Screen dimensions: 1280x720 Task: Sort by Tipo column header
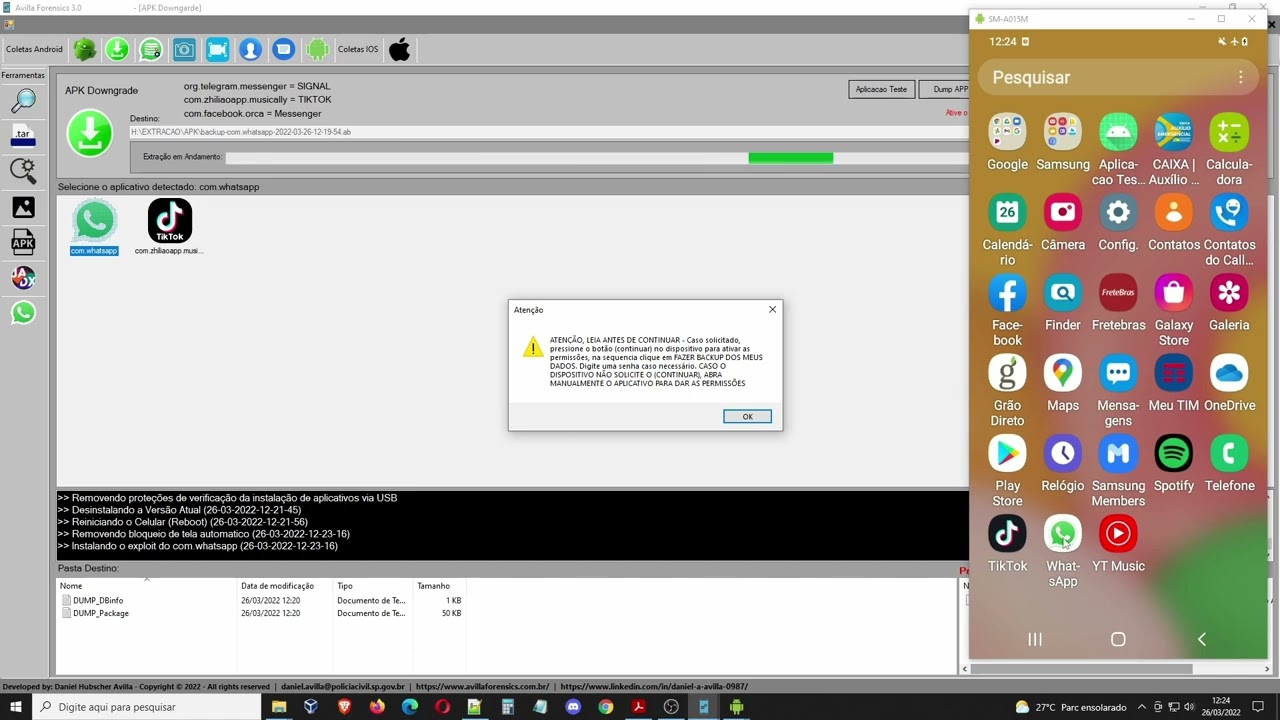[373, 586]
